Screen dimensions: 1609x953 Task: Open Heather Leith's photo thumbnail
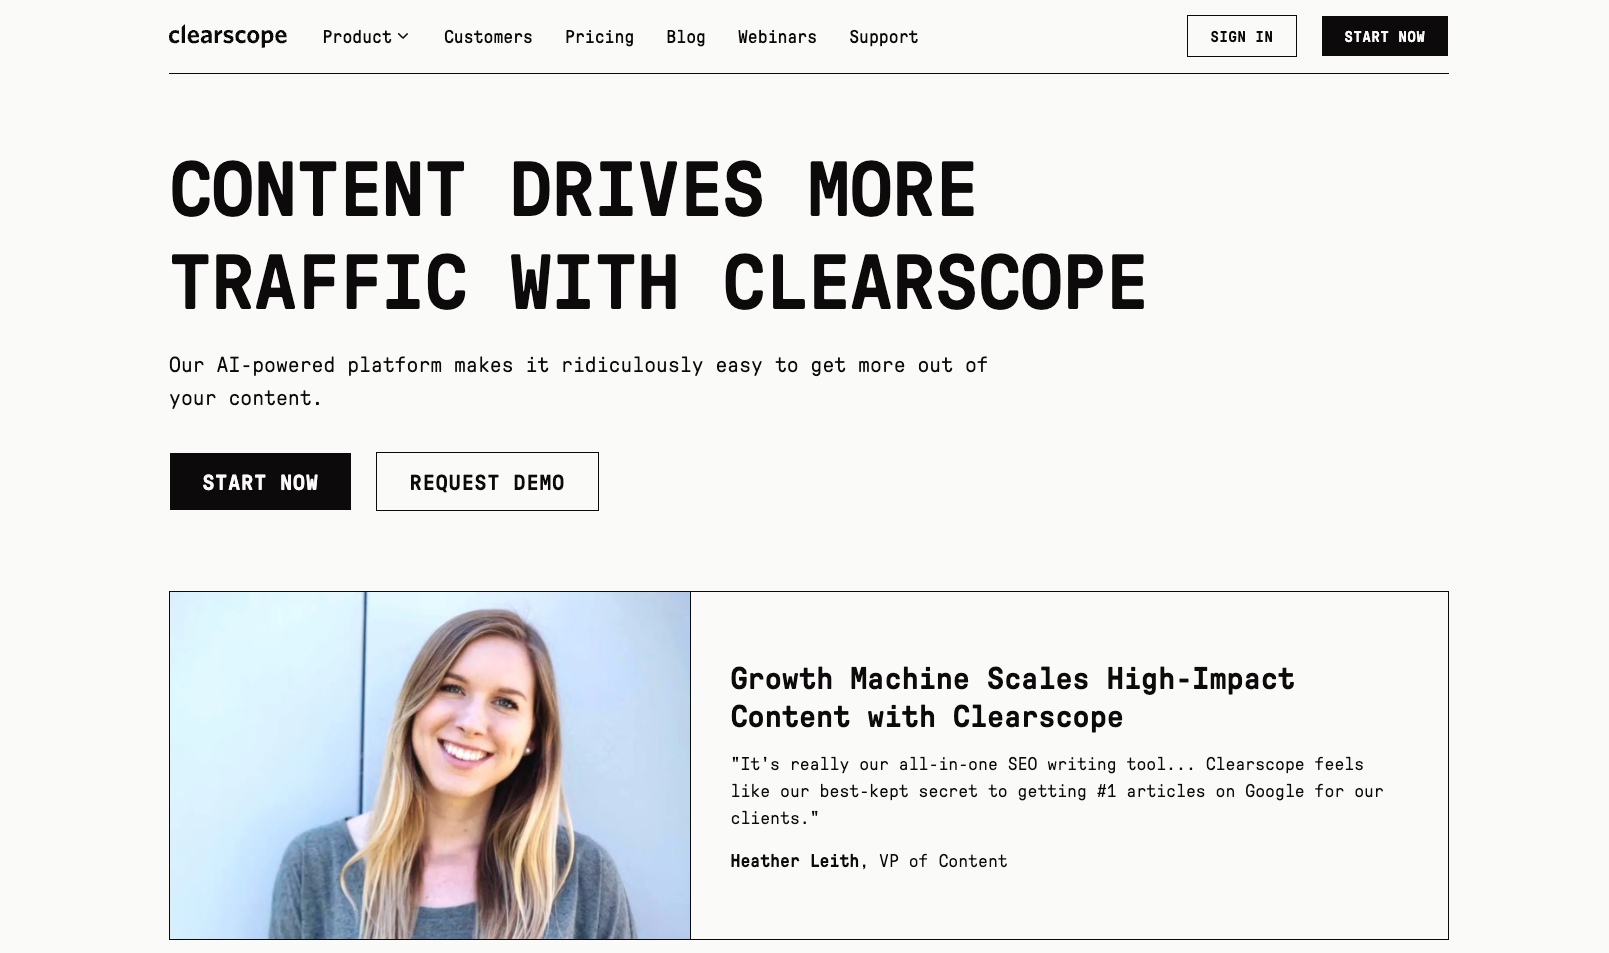click(x=430, y=765)
